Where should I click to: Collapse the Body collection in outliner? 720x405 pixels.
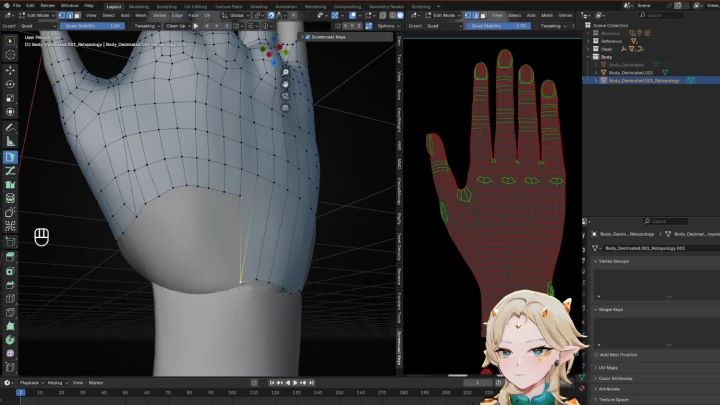click(x=589, y=57)
